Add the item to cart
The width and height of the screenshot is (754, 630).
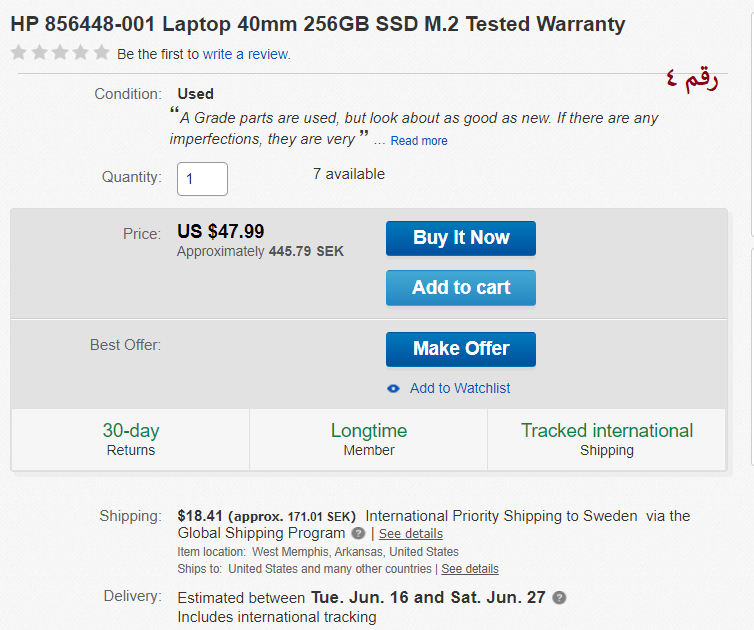pyautogui.click(x=461, y=288)
